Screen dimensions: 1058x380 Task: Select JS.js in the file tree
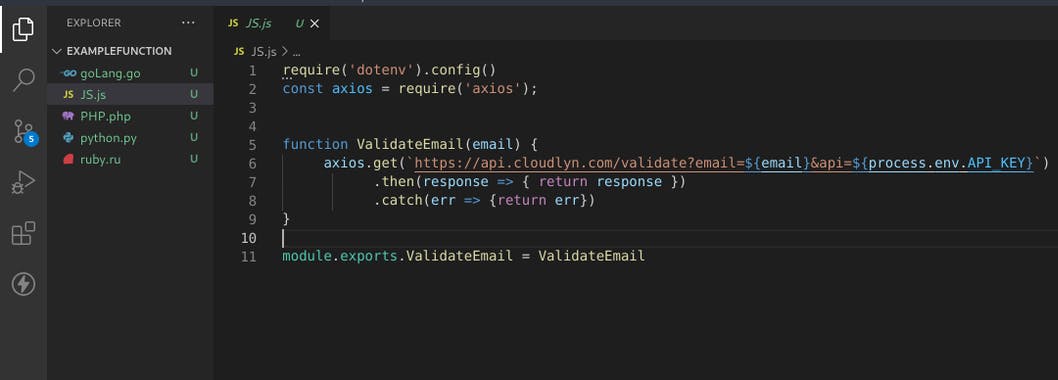(130, 94)
